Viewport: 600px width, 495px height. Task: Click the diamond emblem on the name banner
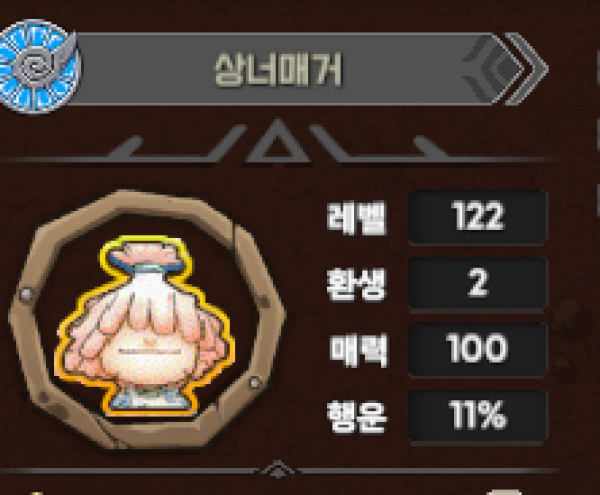493,69
